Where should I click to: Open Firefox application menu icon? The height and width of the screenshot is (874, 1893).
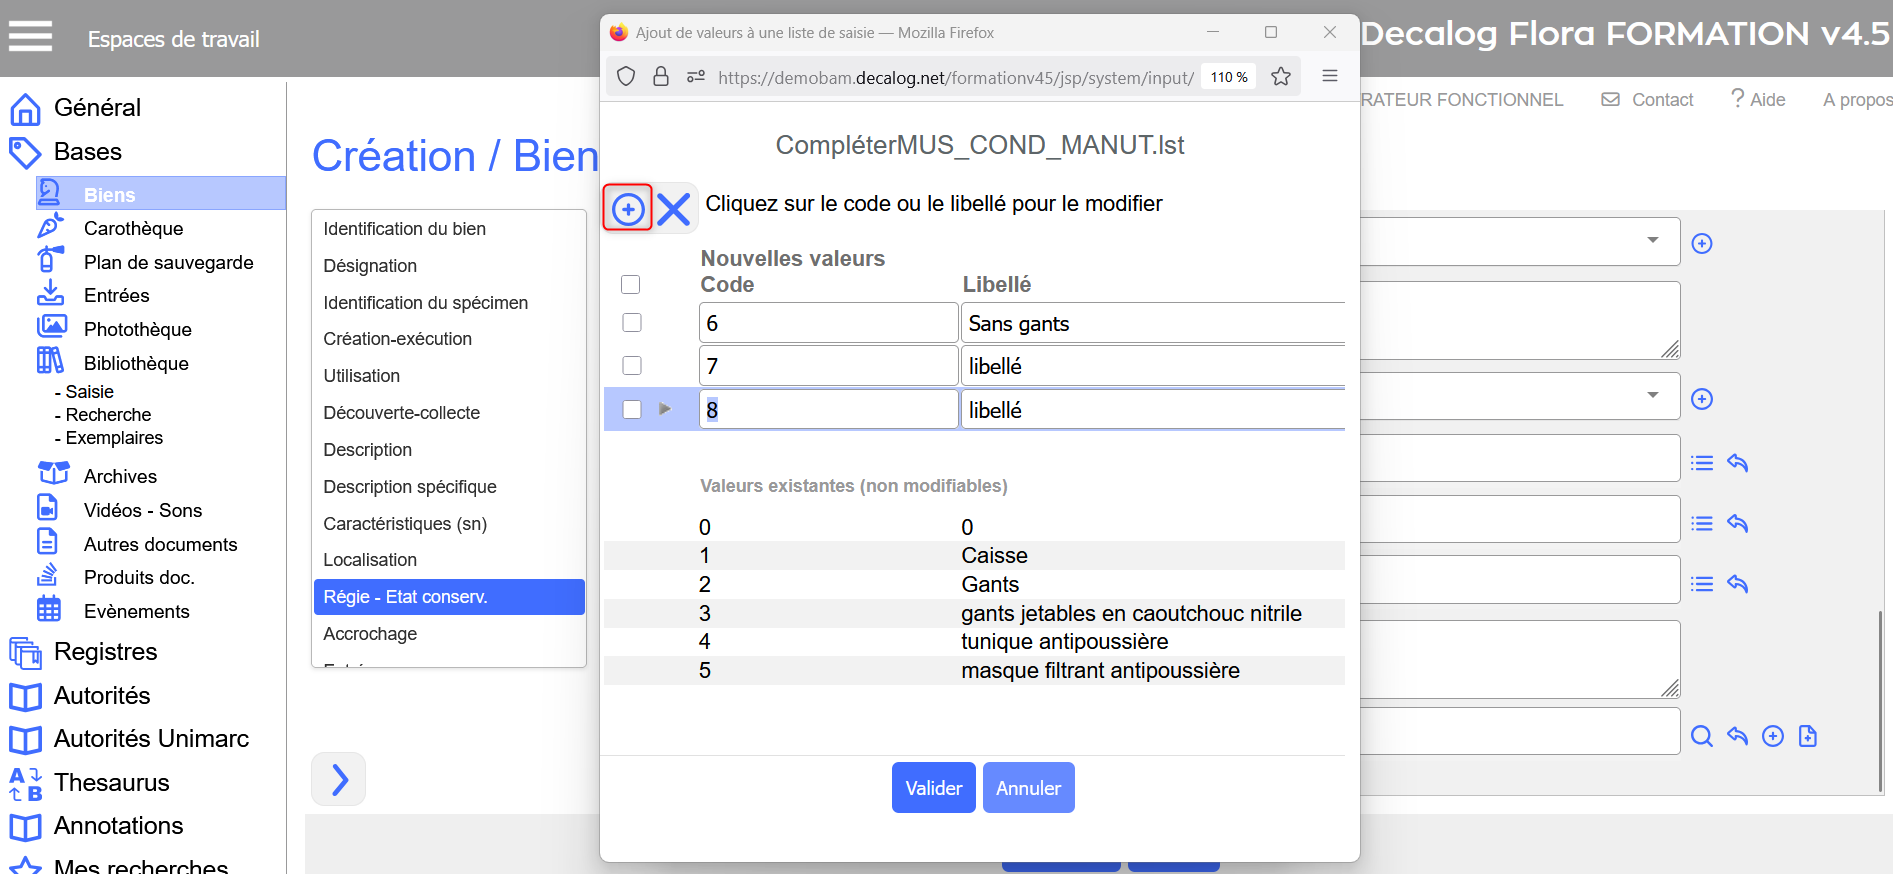pos(1329,77)
